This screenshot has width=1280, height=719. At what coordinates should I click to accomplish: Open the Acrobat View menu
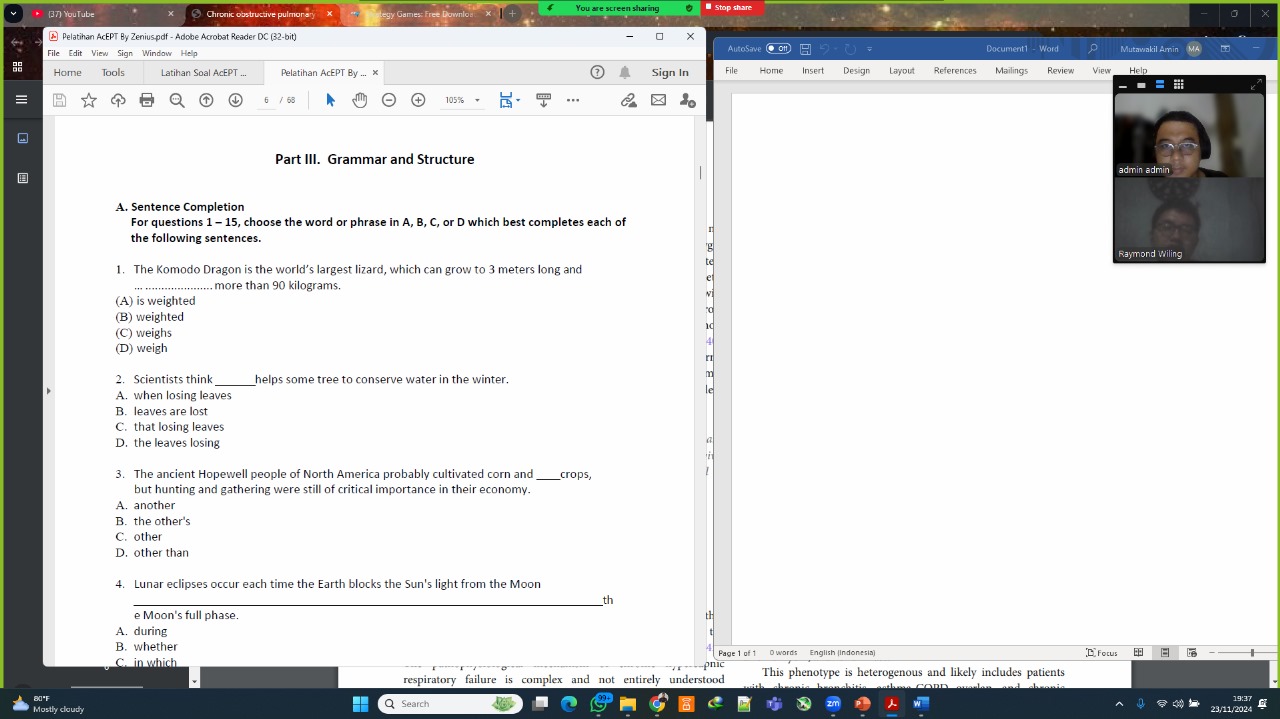pos(100,53)
